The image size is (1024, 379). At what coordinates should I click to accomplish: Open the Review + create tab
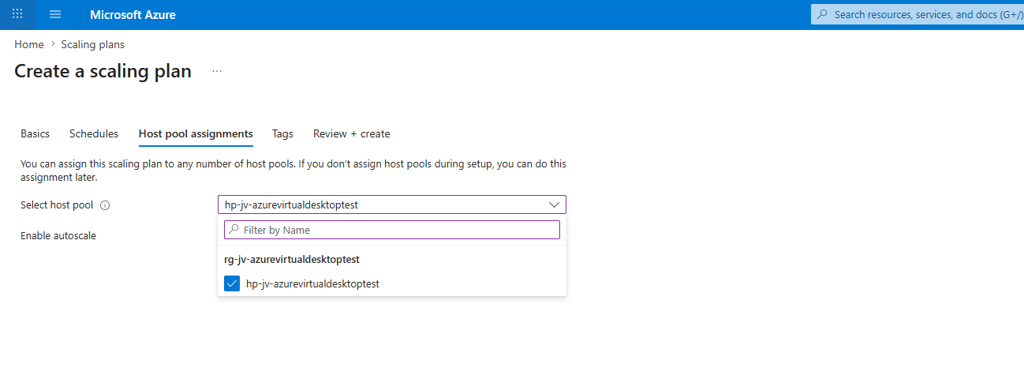[x=351, y=133]
